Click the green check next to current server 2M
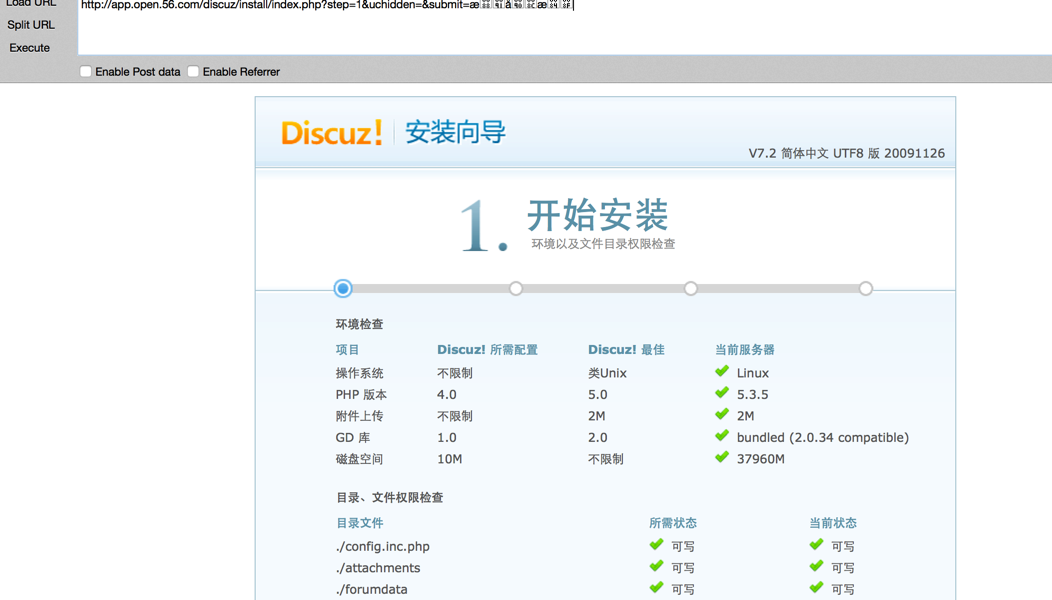Image resolution: width=1052 pixels, height=600 pixels. tap(722, 414)
